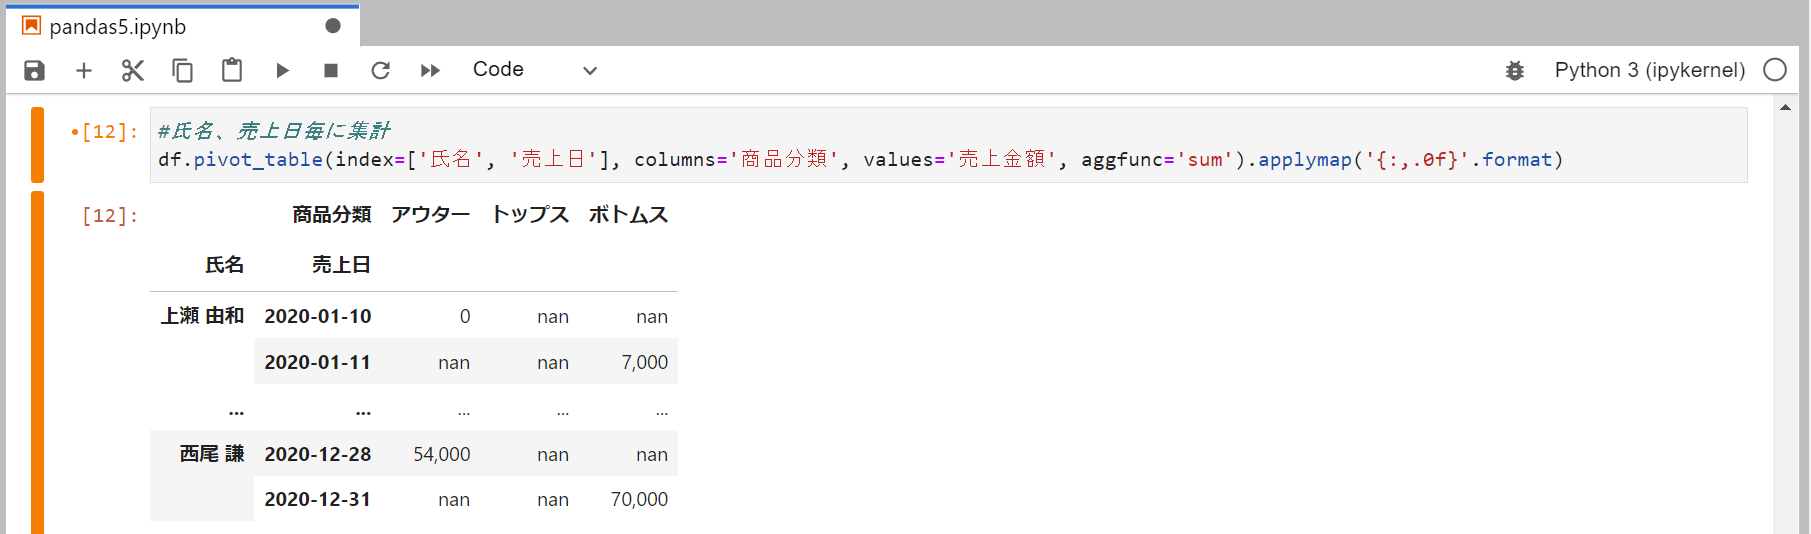Click the pandas5.ipynb notebook file icon
Screen dimensions: 1811x534
(x=31, y=26)
